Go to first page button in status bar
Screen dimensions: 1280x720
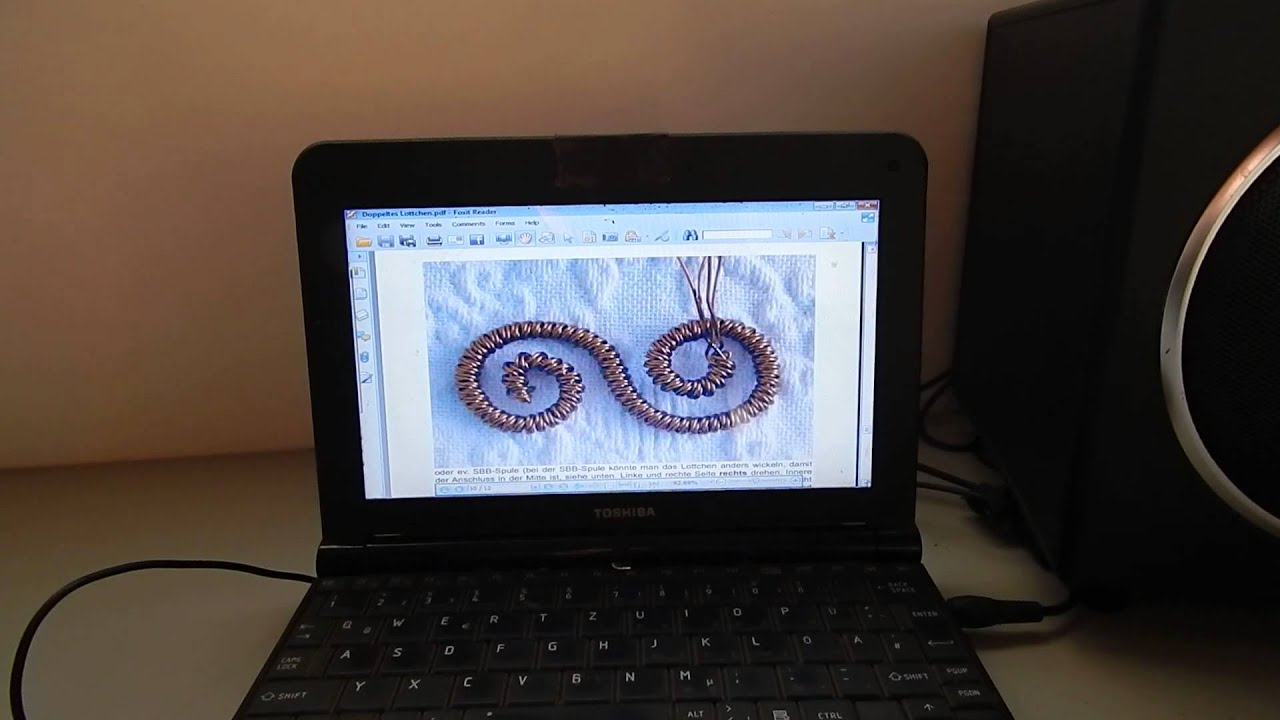click(x=444, y=489)
